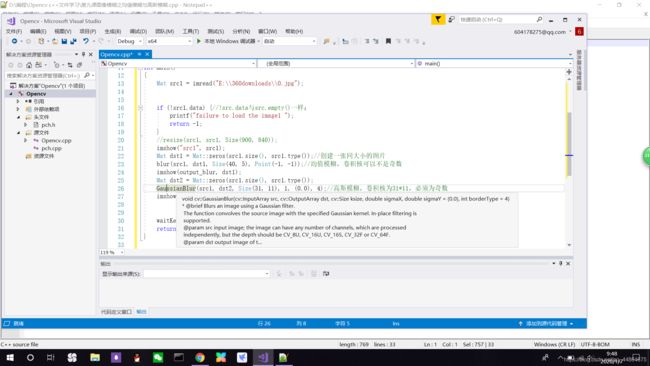This screenshot has width=650, height=366.
Task: Expand the Opencv.cpp file node
Action: tap(26, 141)
